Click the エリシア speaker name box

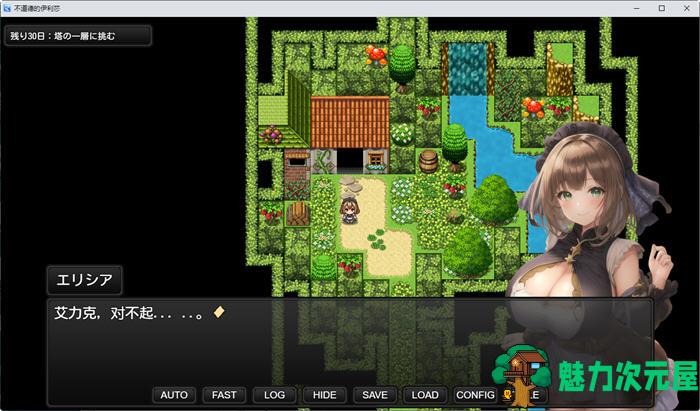tap(84, 280)
